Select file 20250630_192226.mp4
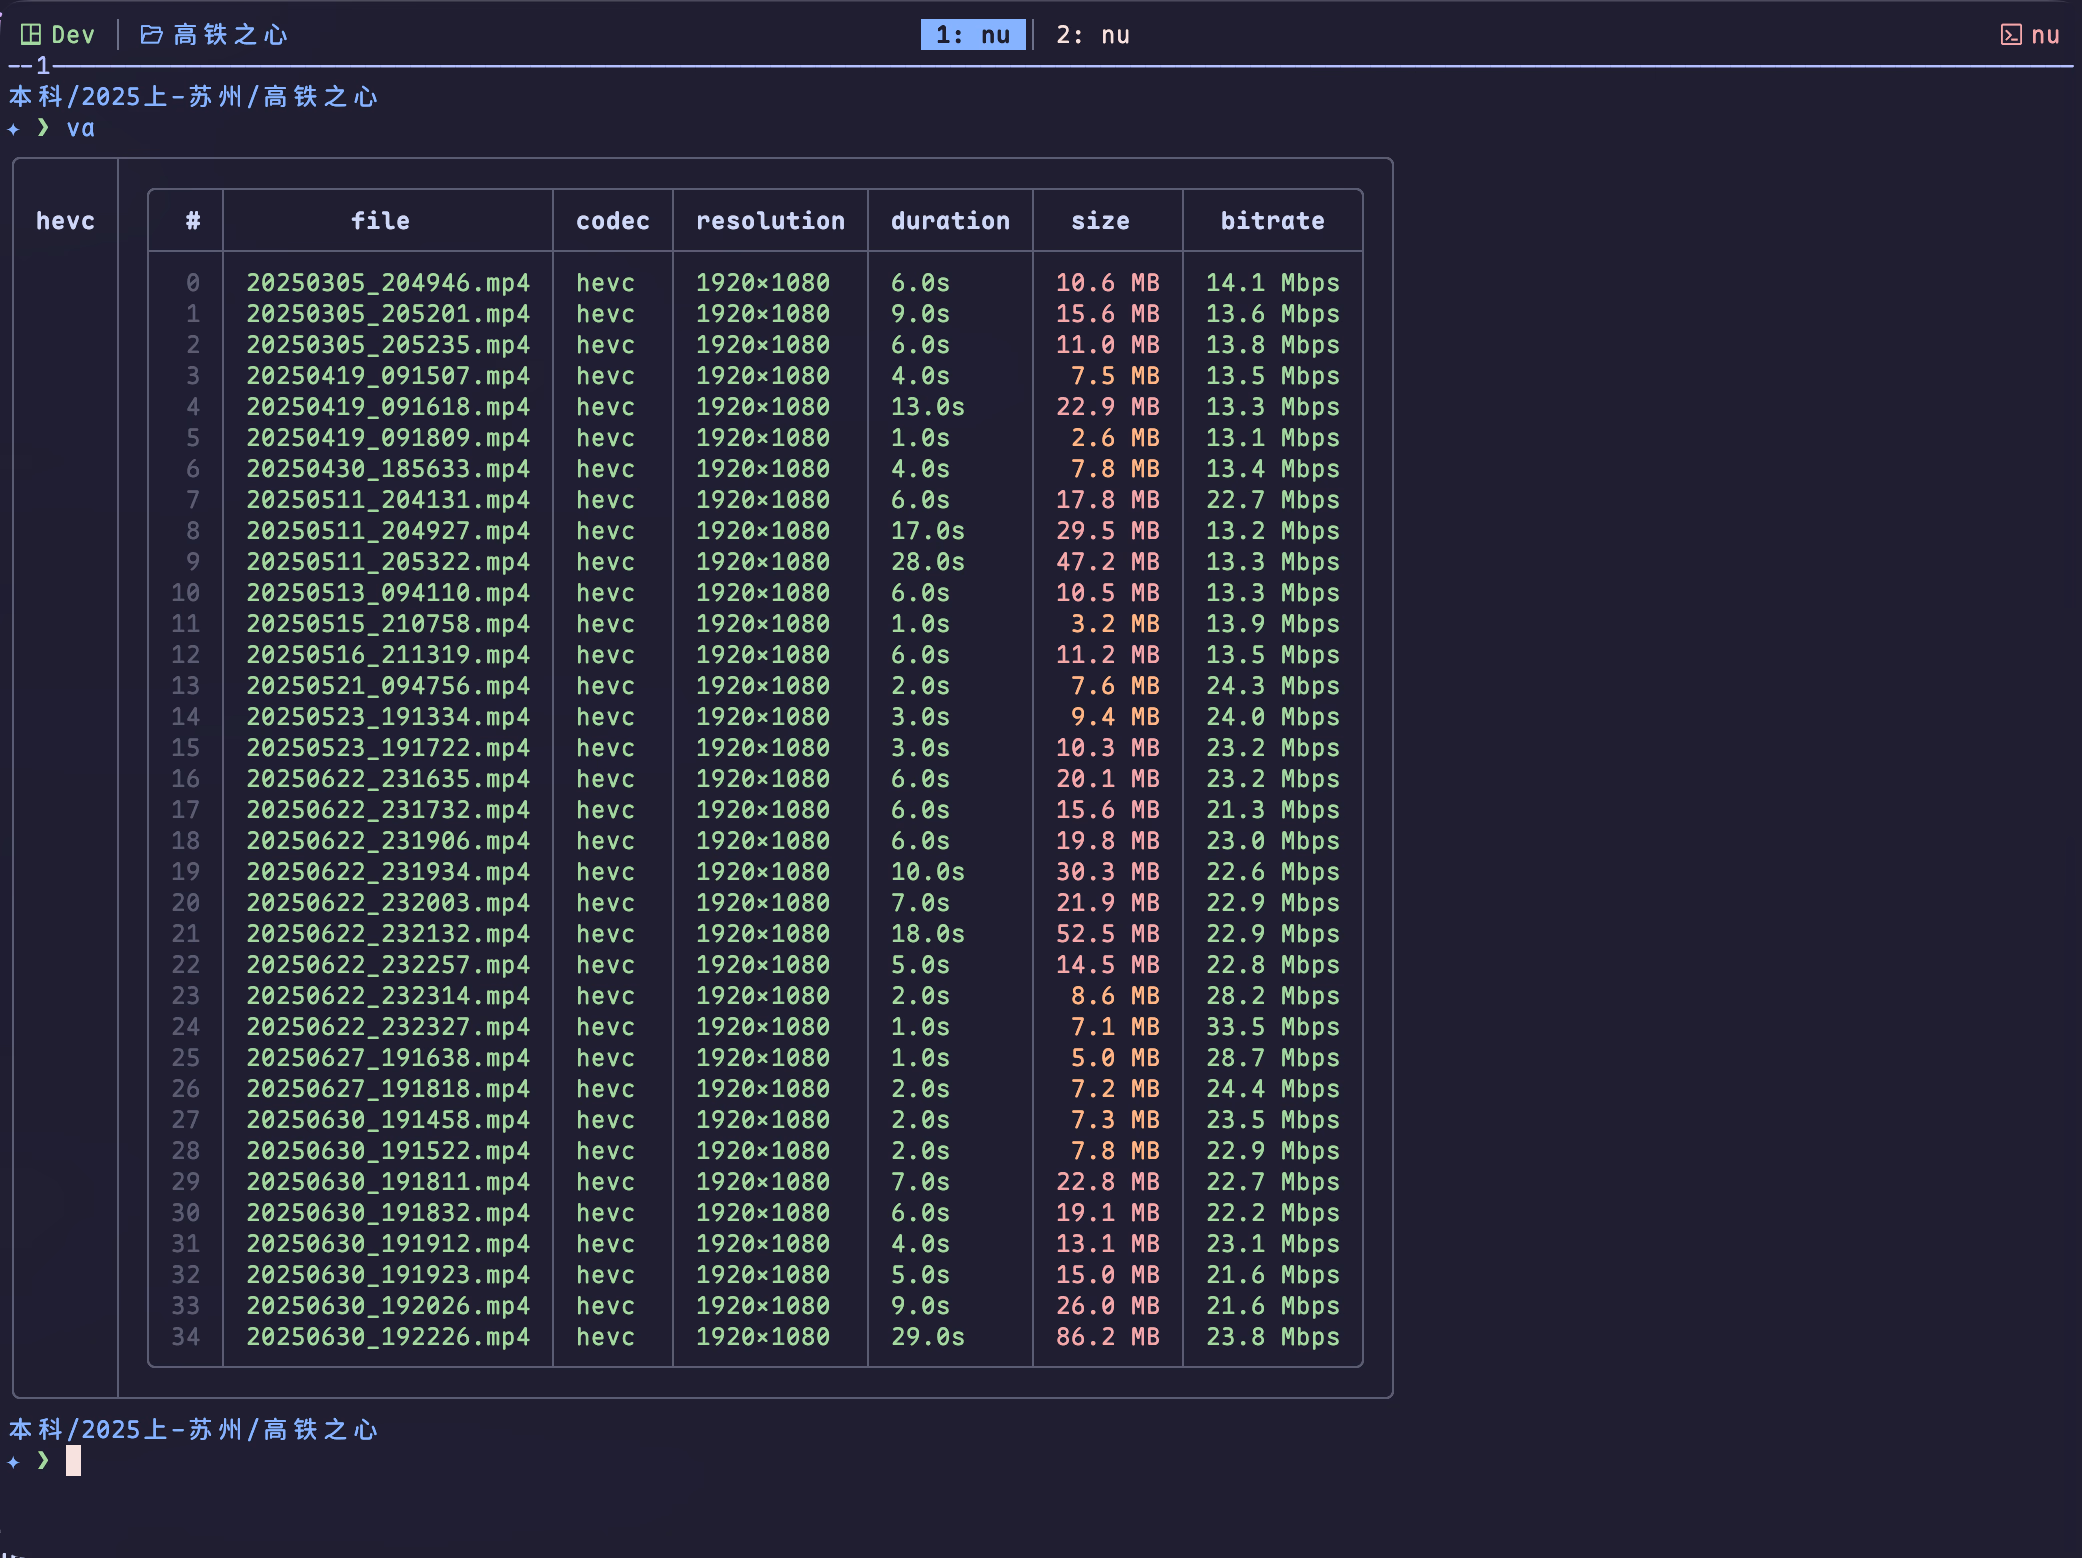 (388, 1337)
